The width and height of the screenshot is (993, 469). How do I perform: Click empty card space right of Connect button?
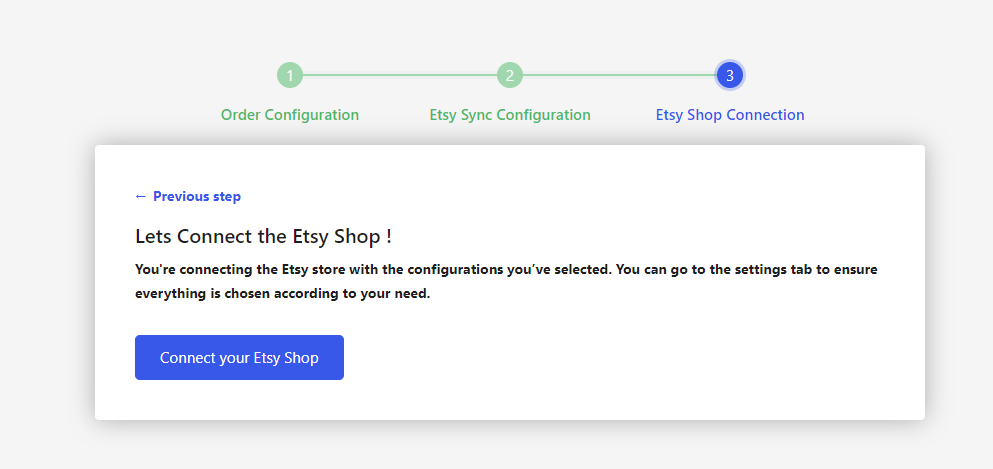pos(620,358)
